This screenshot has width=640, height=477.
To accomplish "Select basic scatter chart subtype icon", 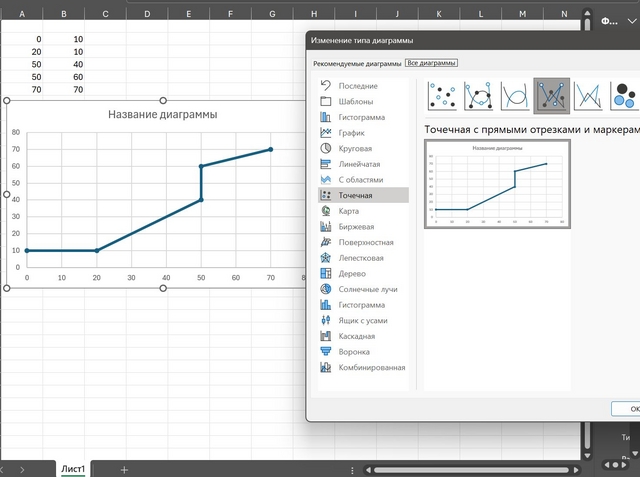I will click(443, 97).
